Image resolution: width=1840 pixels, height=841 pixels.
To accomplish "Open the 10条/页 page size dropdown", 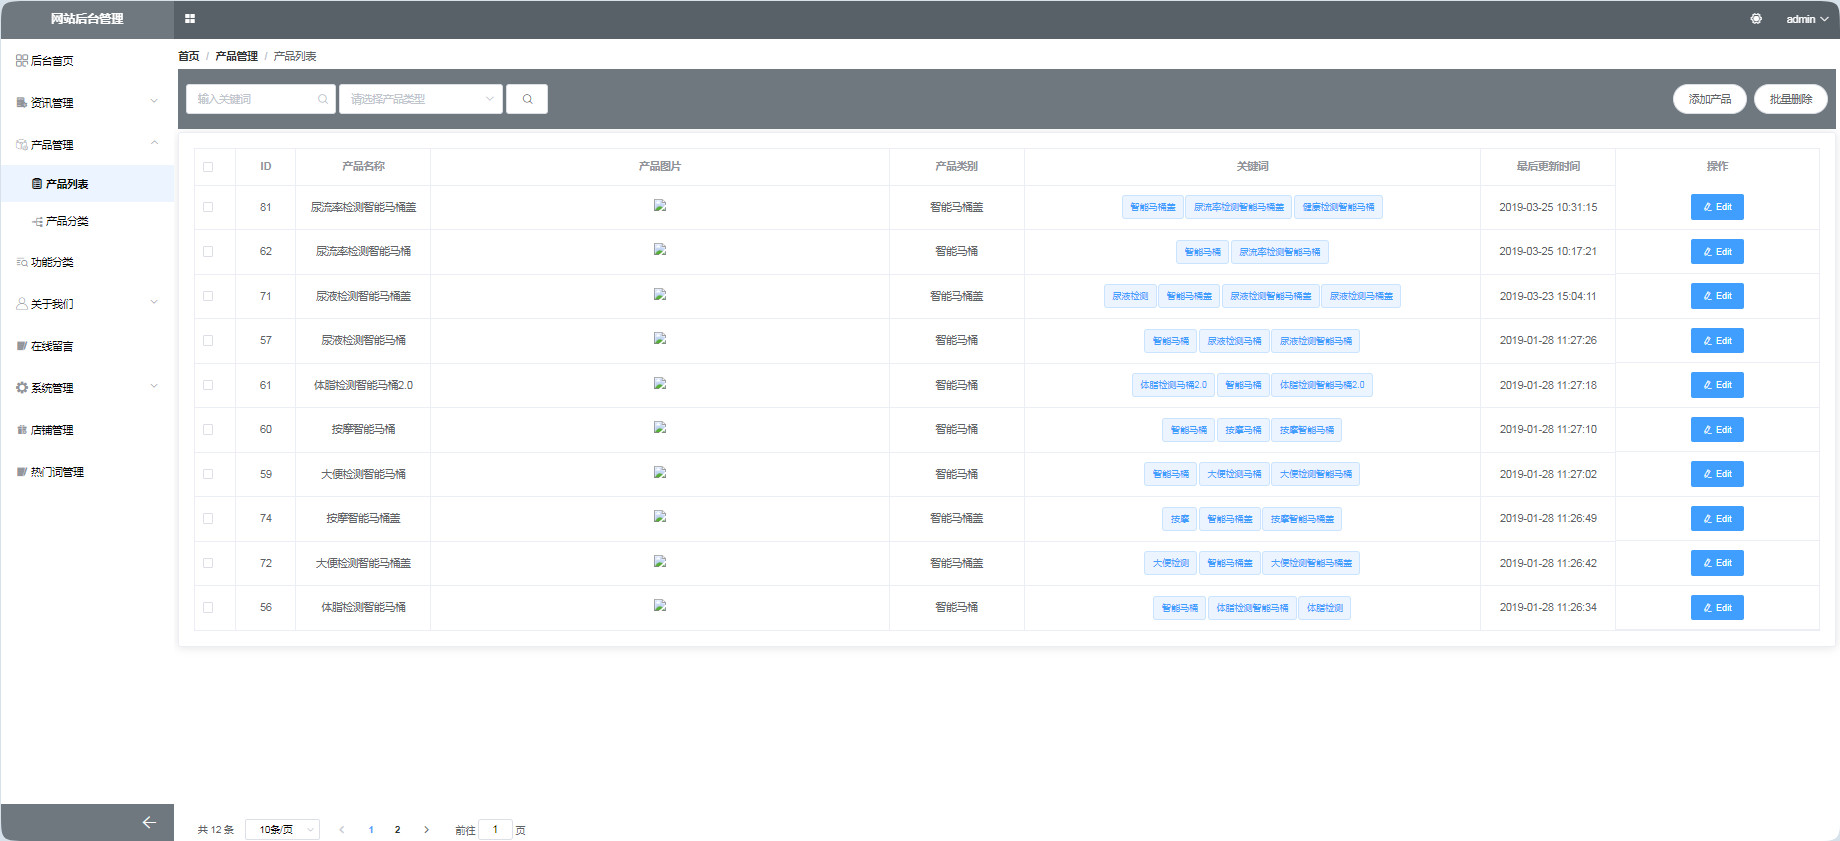I will [282, 830].
